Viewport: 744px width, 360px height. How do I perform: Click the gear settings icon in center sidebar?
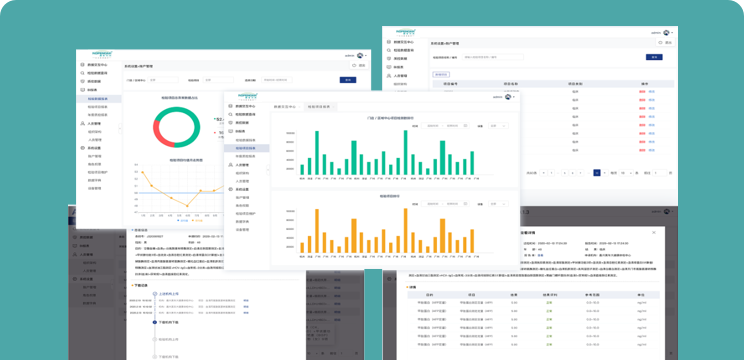tap(231, 189)
